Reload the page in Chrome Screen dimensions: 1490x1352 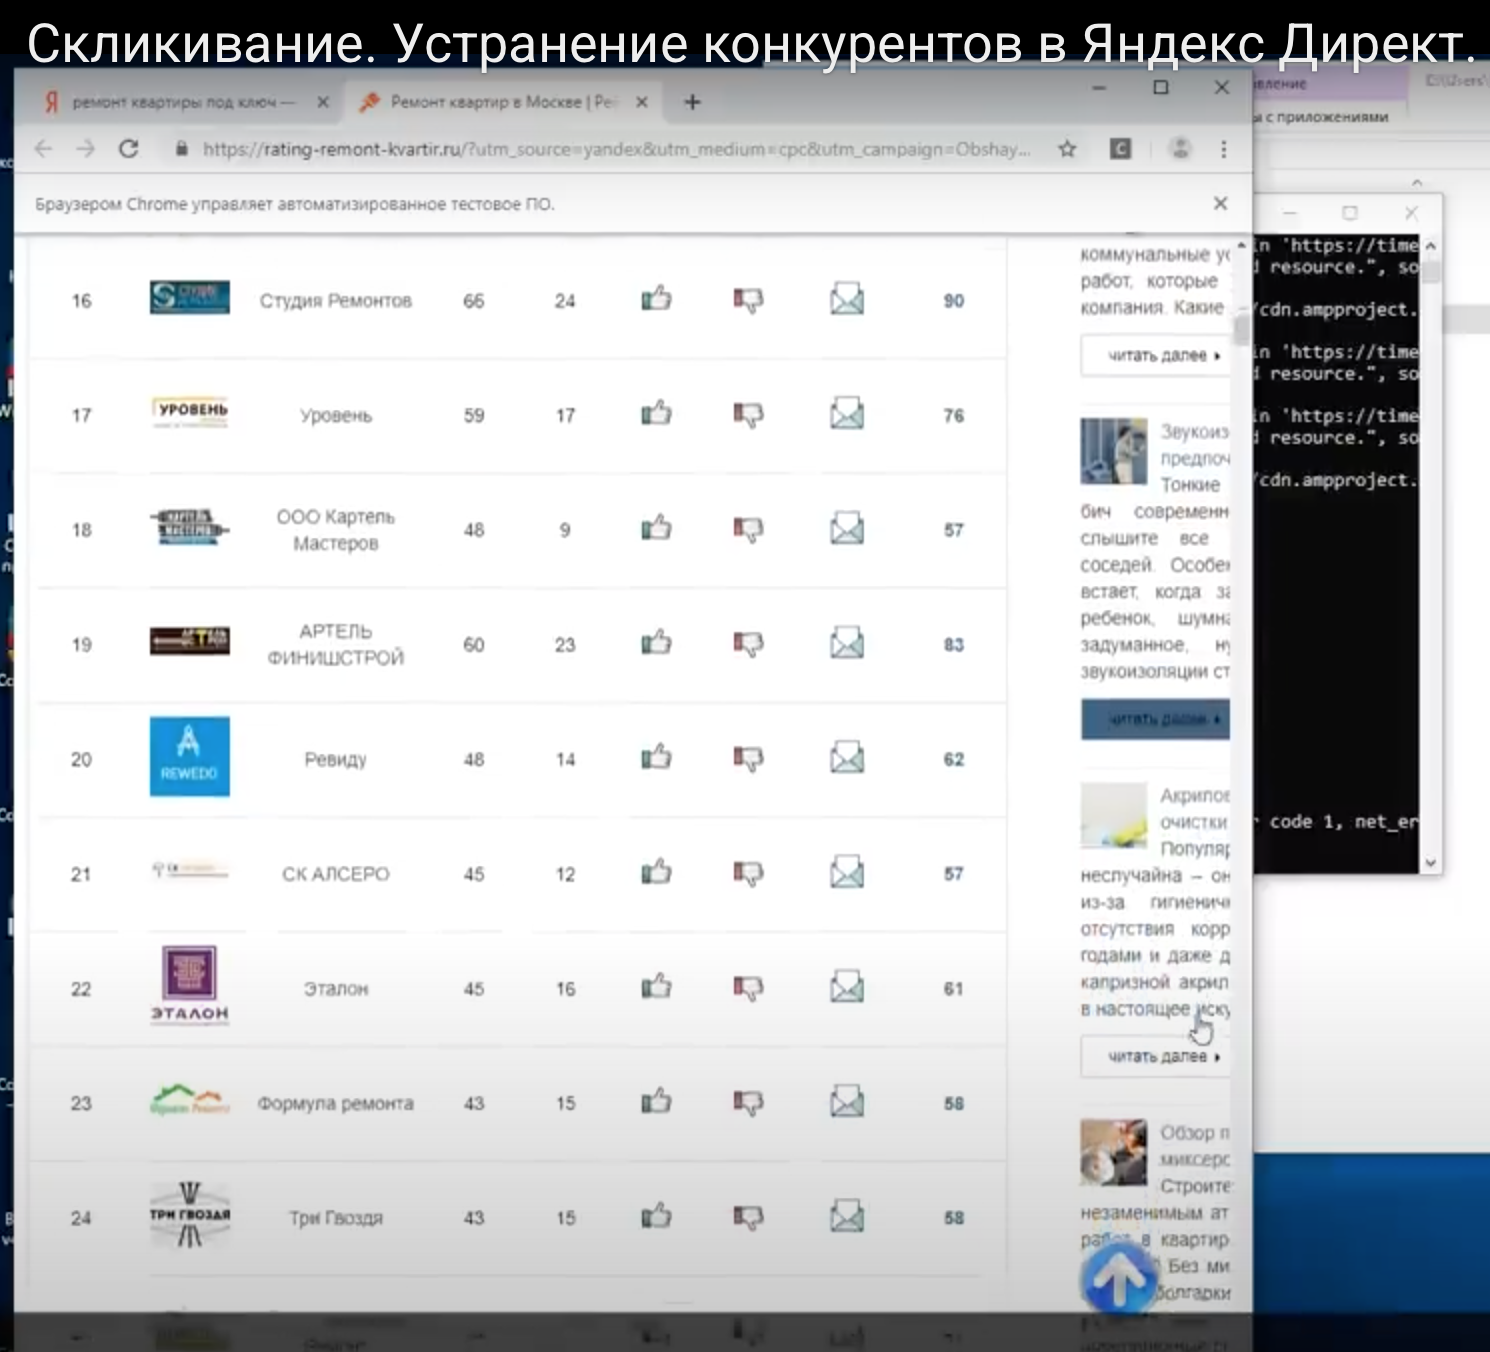click(128, 149)
